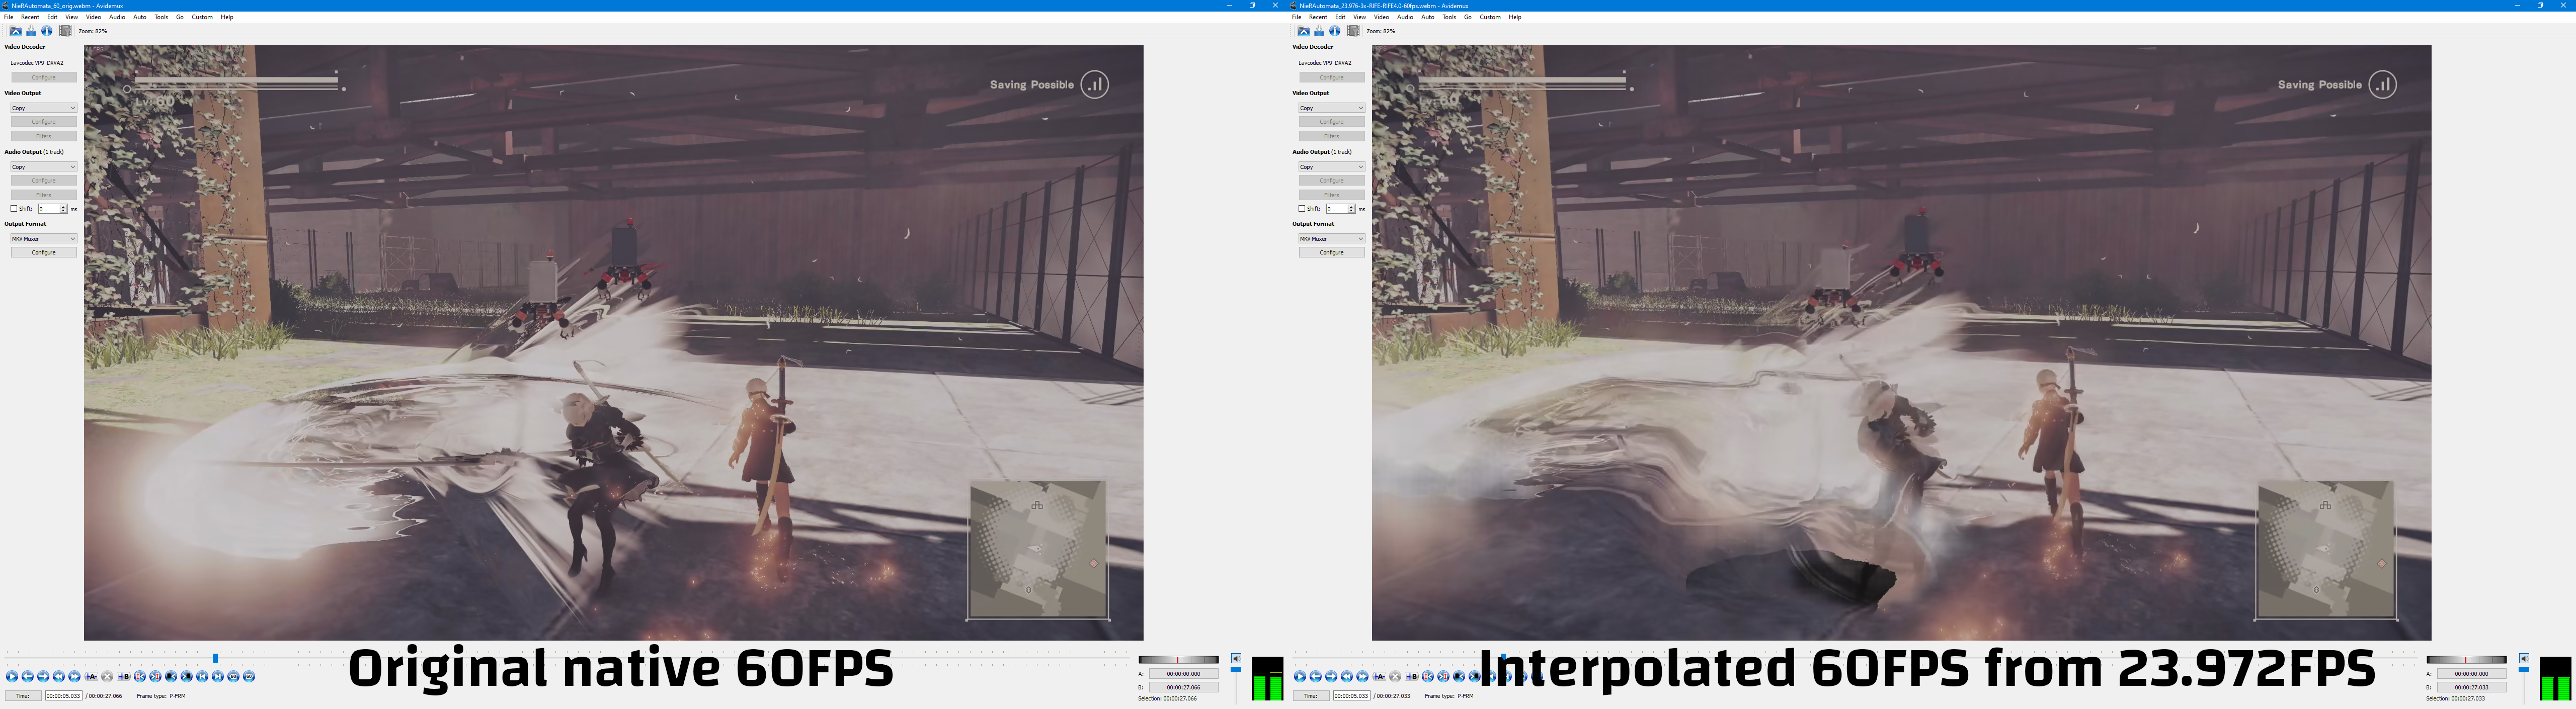Film strip icon in right RIFE window toolbar
The width and height of the screenshot is (2576, 709).
(x=1353, y=31)
